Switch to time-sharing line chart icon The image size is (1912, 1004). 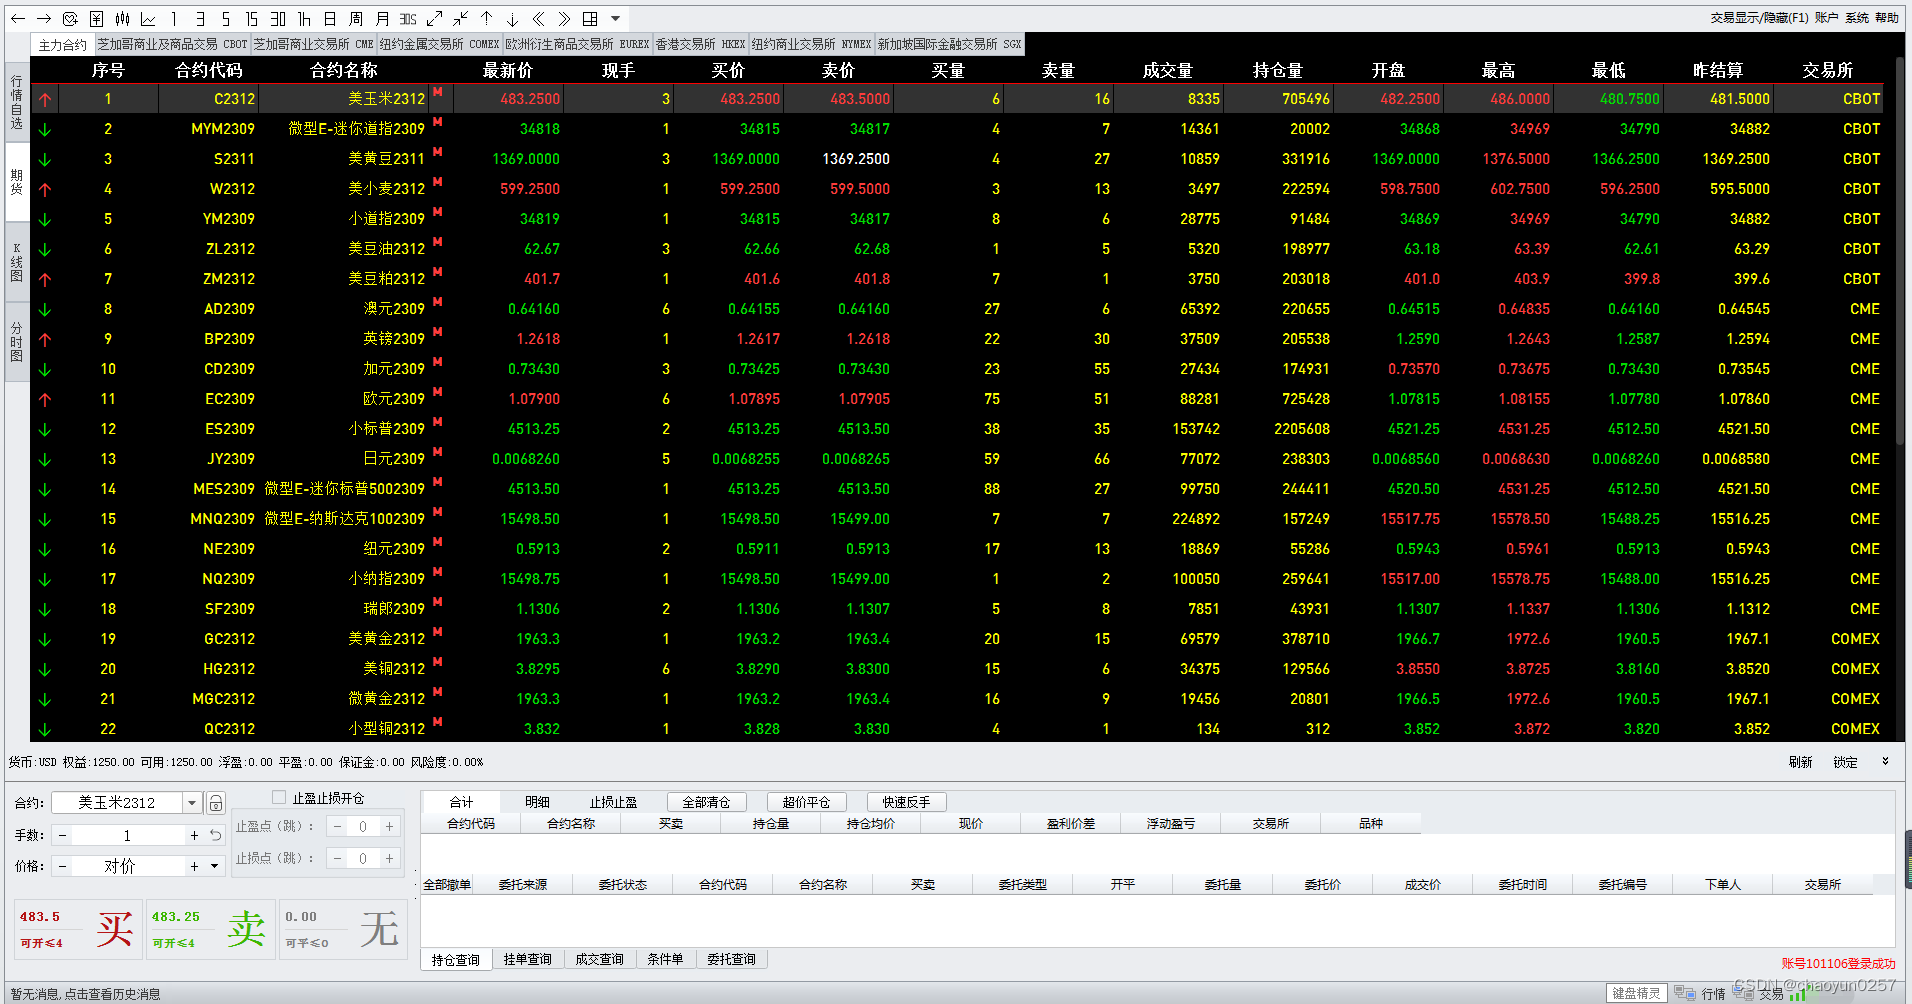coord(148,18)
